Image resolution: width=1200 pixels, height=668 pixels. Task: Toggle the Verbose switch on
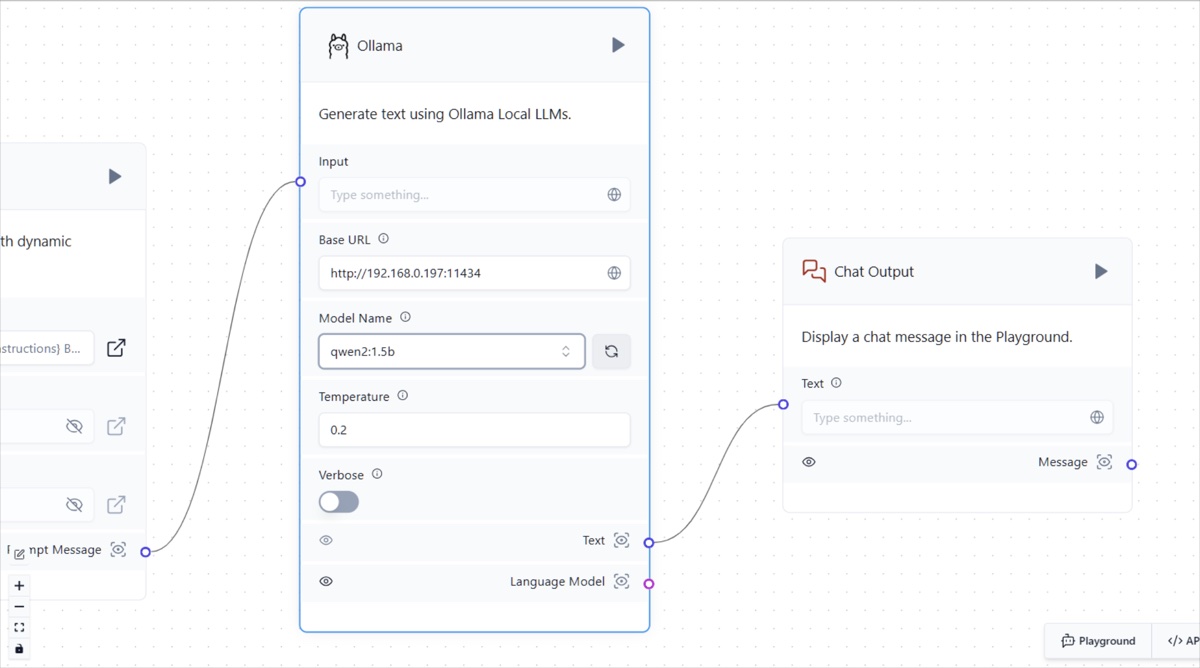(x=339, y=502)
